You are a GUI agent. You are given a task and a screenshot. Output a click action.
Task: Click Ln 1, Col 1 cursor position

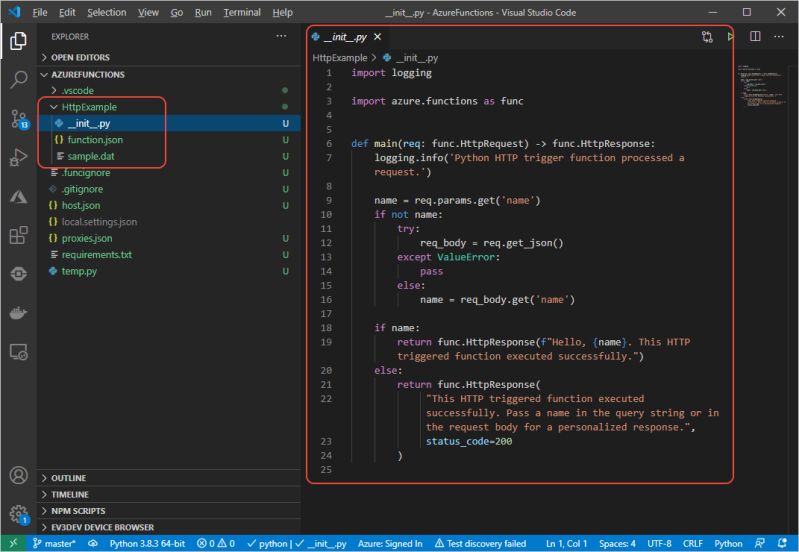coord(567,543)
